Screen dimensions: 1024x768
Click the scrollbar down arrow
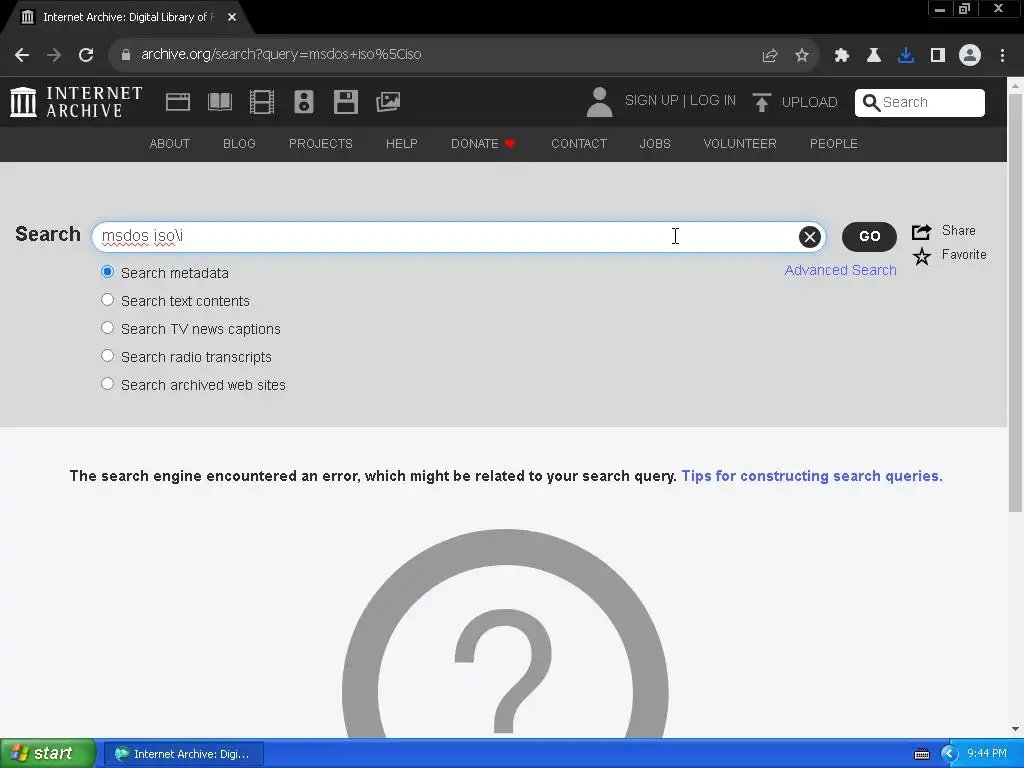(x=1015, y=729)
